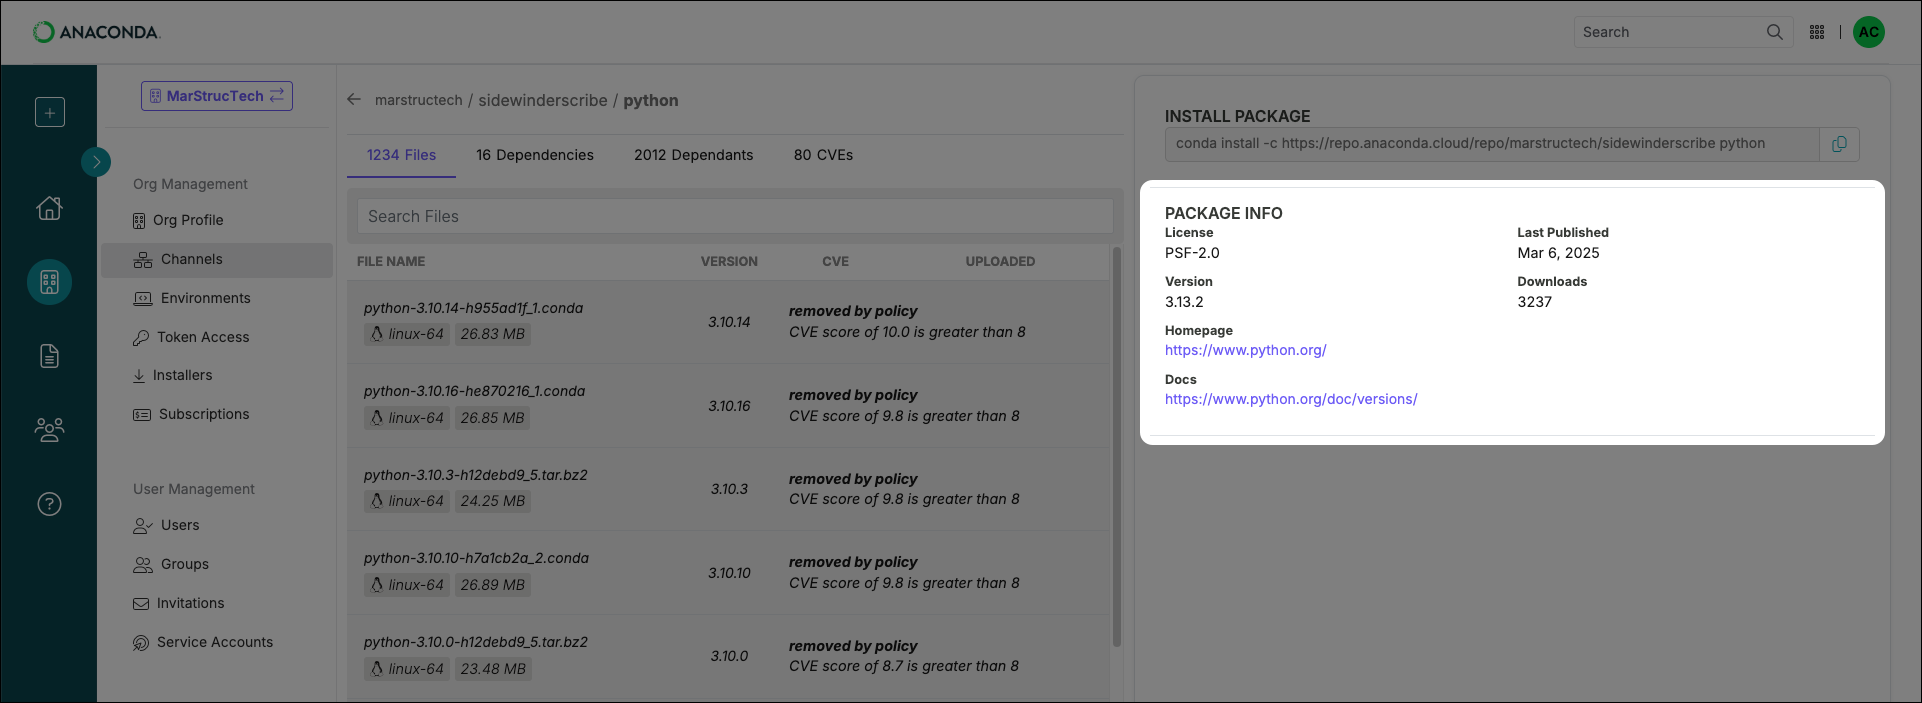Switch to the 16 Dependencies tab
The image size is (1922, 703).
[535, 155]
